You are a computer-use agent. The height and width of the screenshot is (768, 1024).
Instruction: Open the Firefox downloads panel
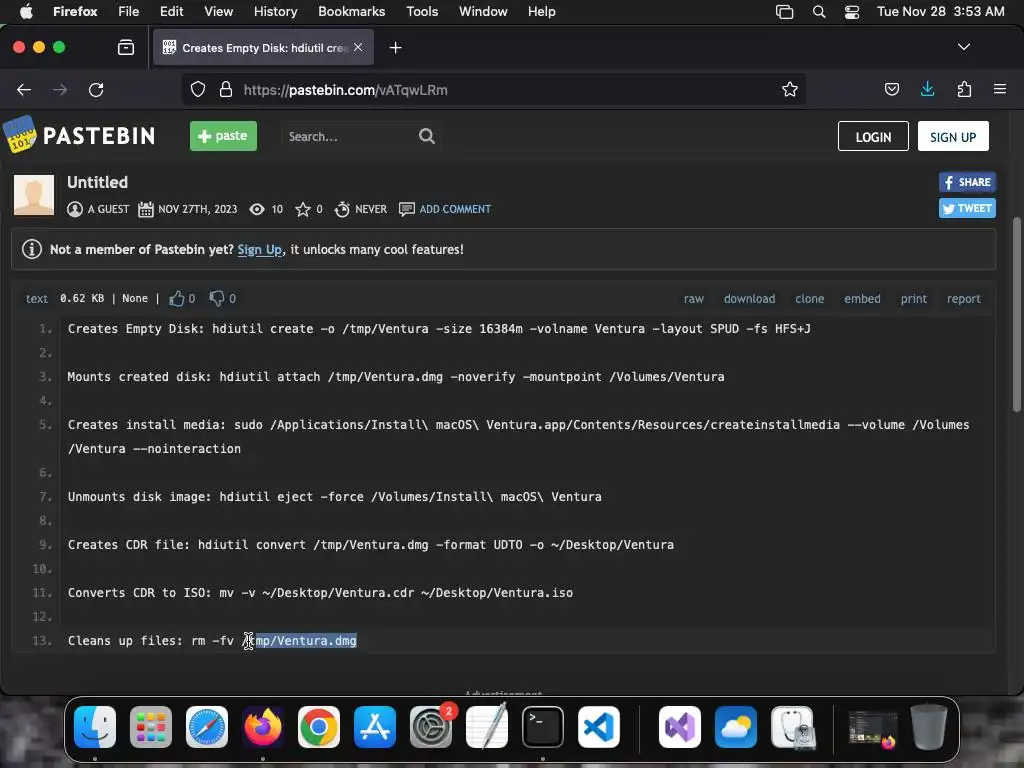(927, 89)
